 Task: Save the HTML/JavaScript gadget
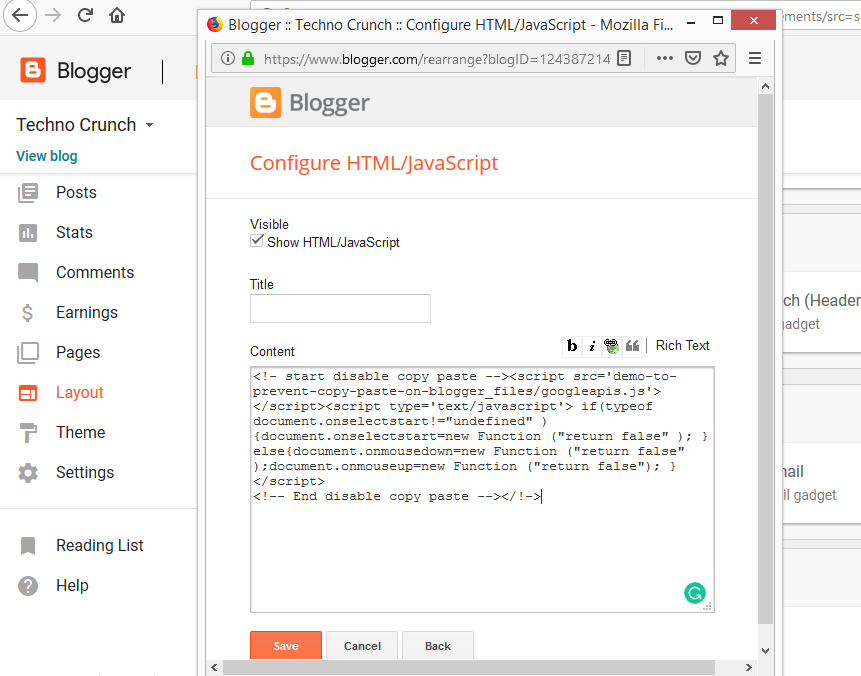[285, 645]
